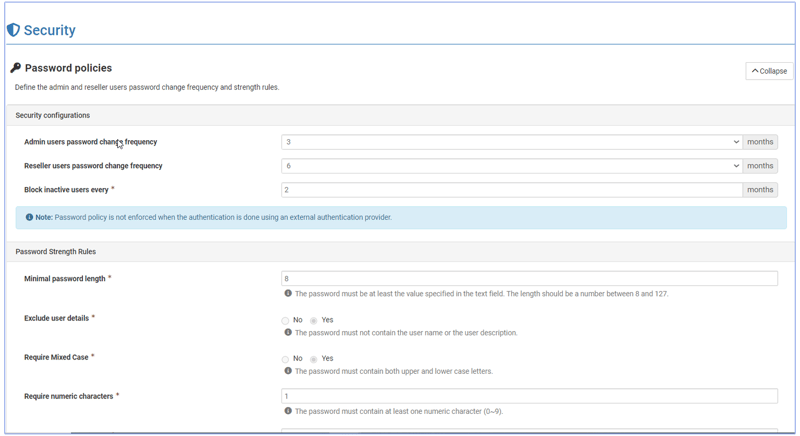
Task: Click the info icon in the external authentication note
Action: coord(29,217)
